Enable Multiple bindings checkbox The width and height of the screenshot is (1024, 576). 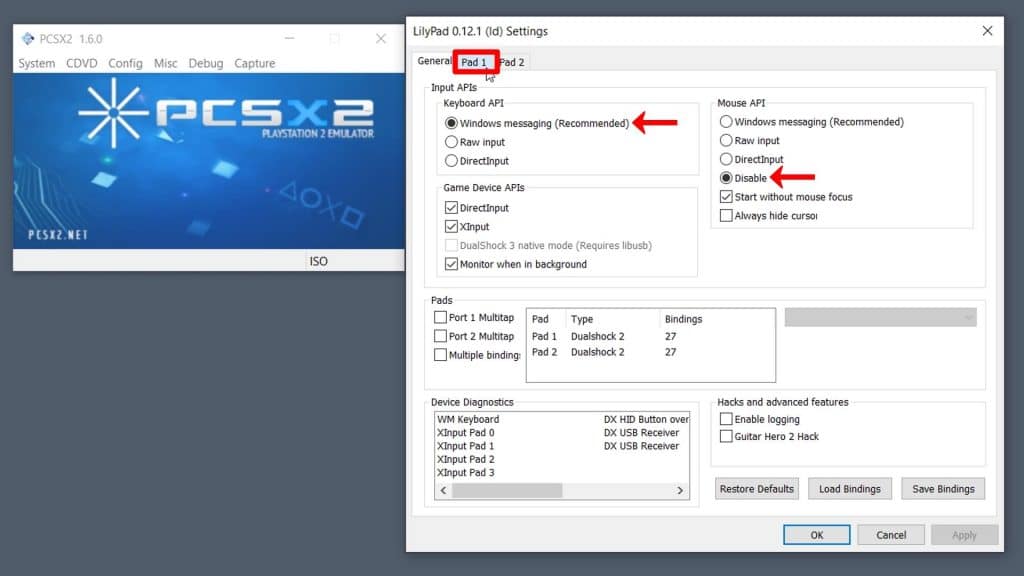point(440,355)
